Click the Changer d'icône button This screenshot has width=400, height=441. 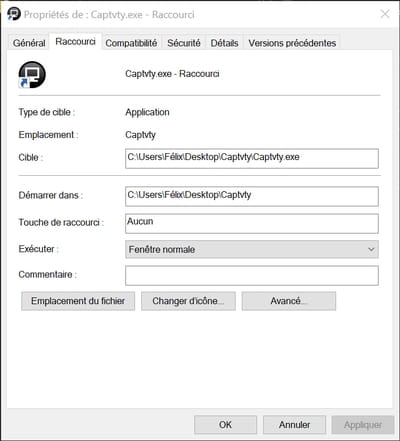(x=188, y=301)
